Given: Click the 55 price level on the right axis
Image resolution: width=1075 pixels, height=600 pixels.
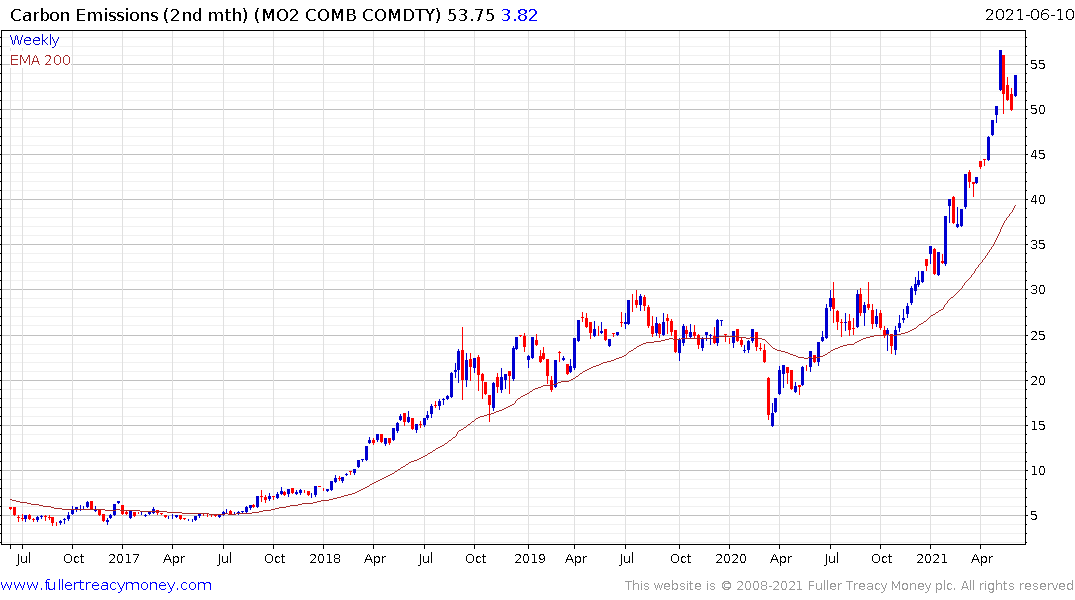Looking at the screenshot, I should point(1037,64).
